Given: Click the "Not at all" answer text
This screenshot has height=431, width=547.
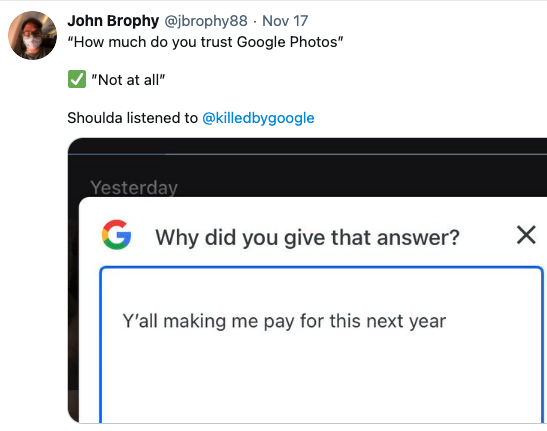Looking at the screenshot, I should pos(128,80).
